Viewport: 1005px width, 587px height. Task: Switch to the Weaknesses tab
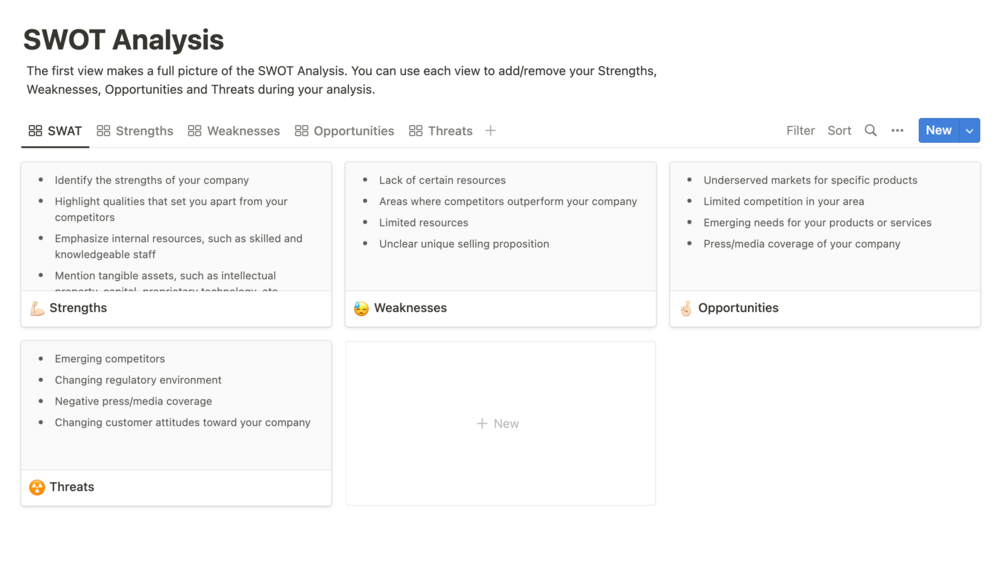(x=234, y=131)
